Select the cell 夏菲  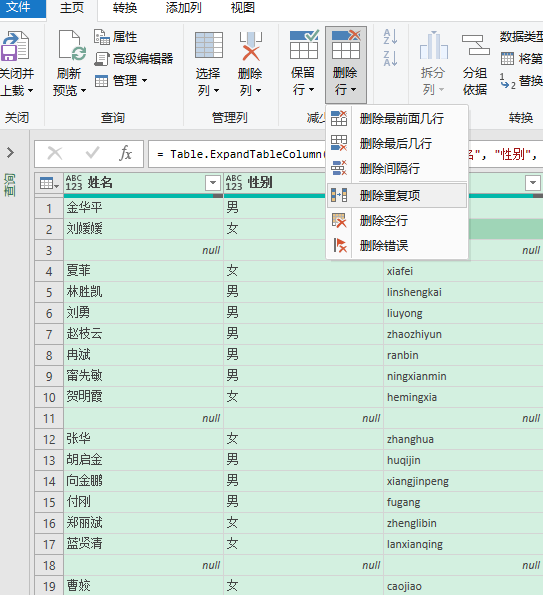(143, 271)
